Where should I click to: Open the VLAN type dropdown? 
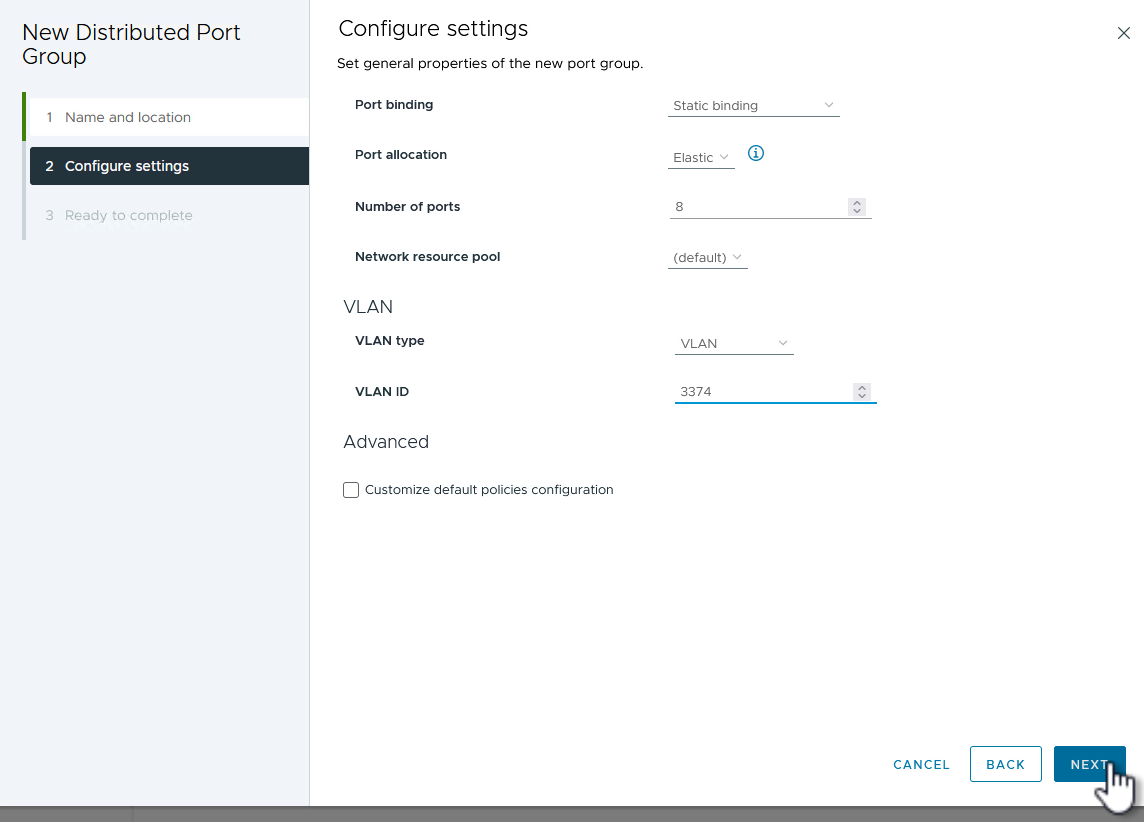(x=734, y=344)
